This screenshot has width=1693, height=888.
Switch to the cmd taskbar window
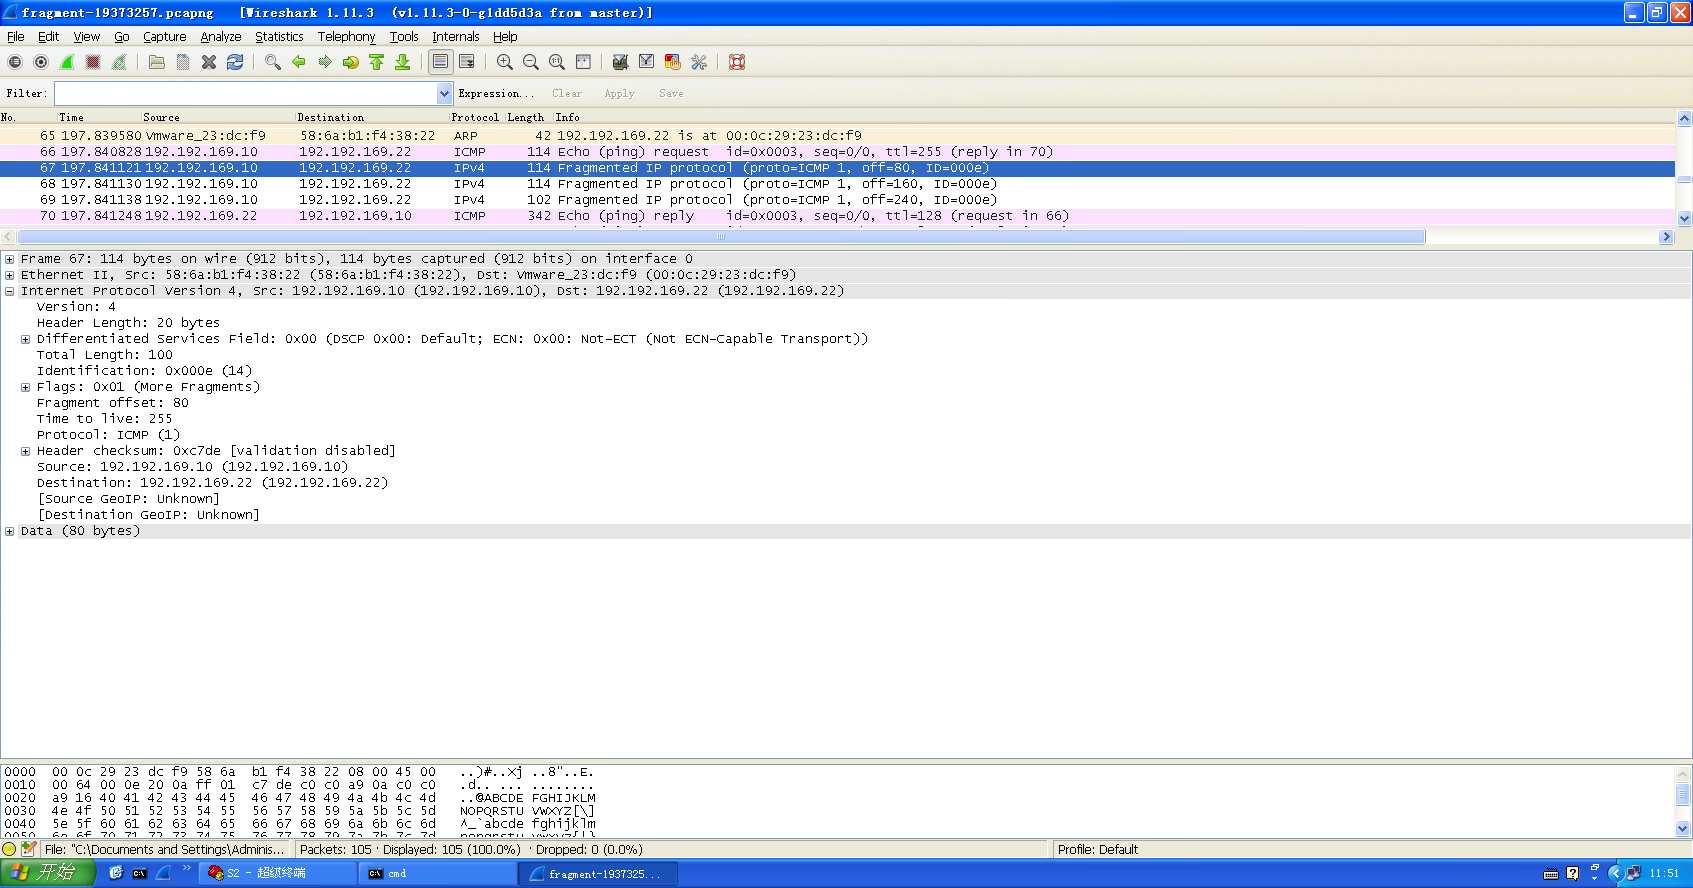pyautogui.click(x=436, y=873)
